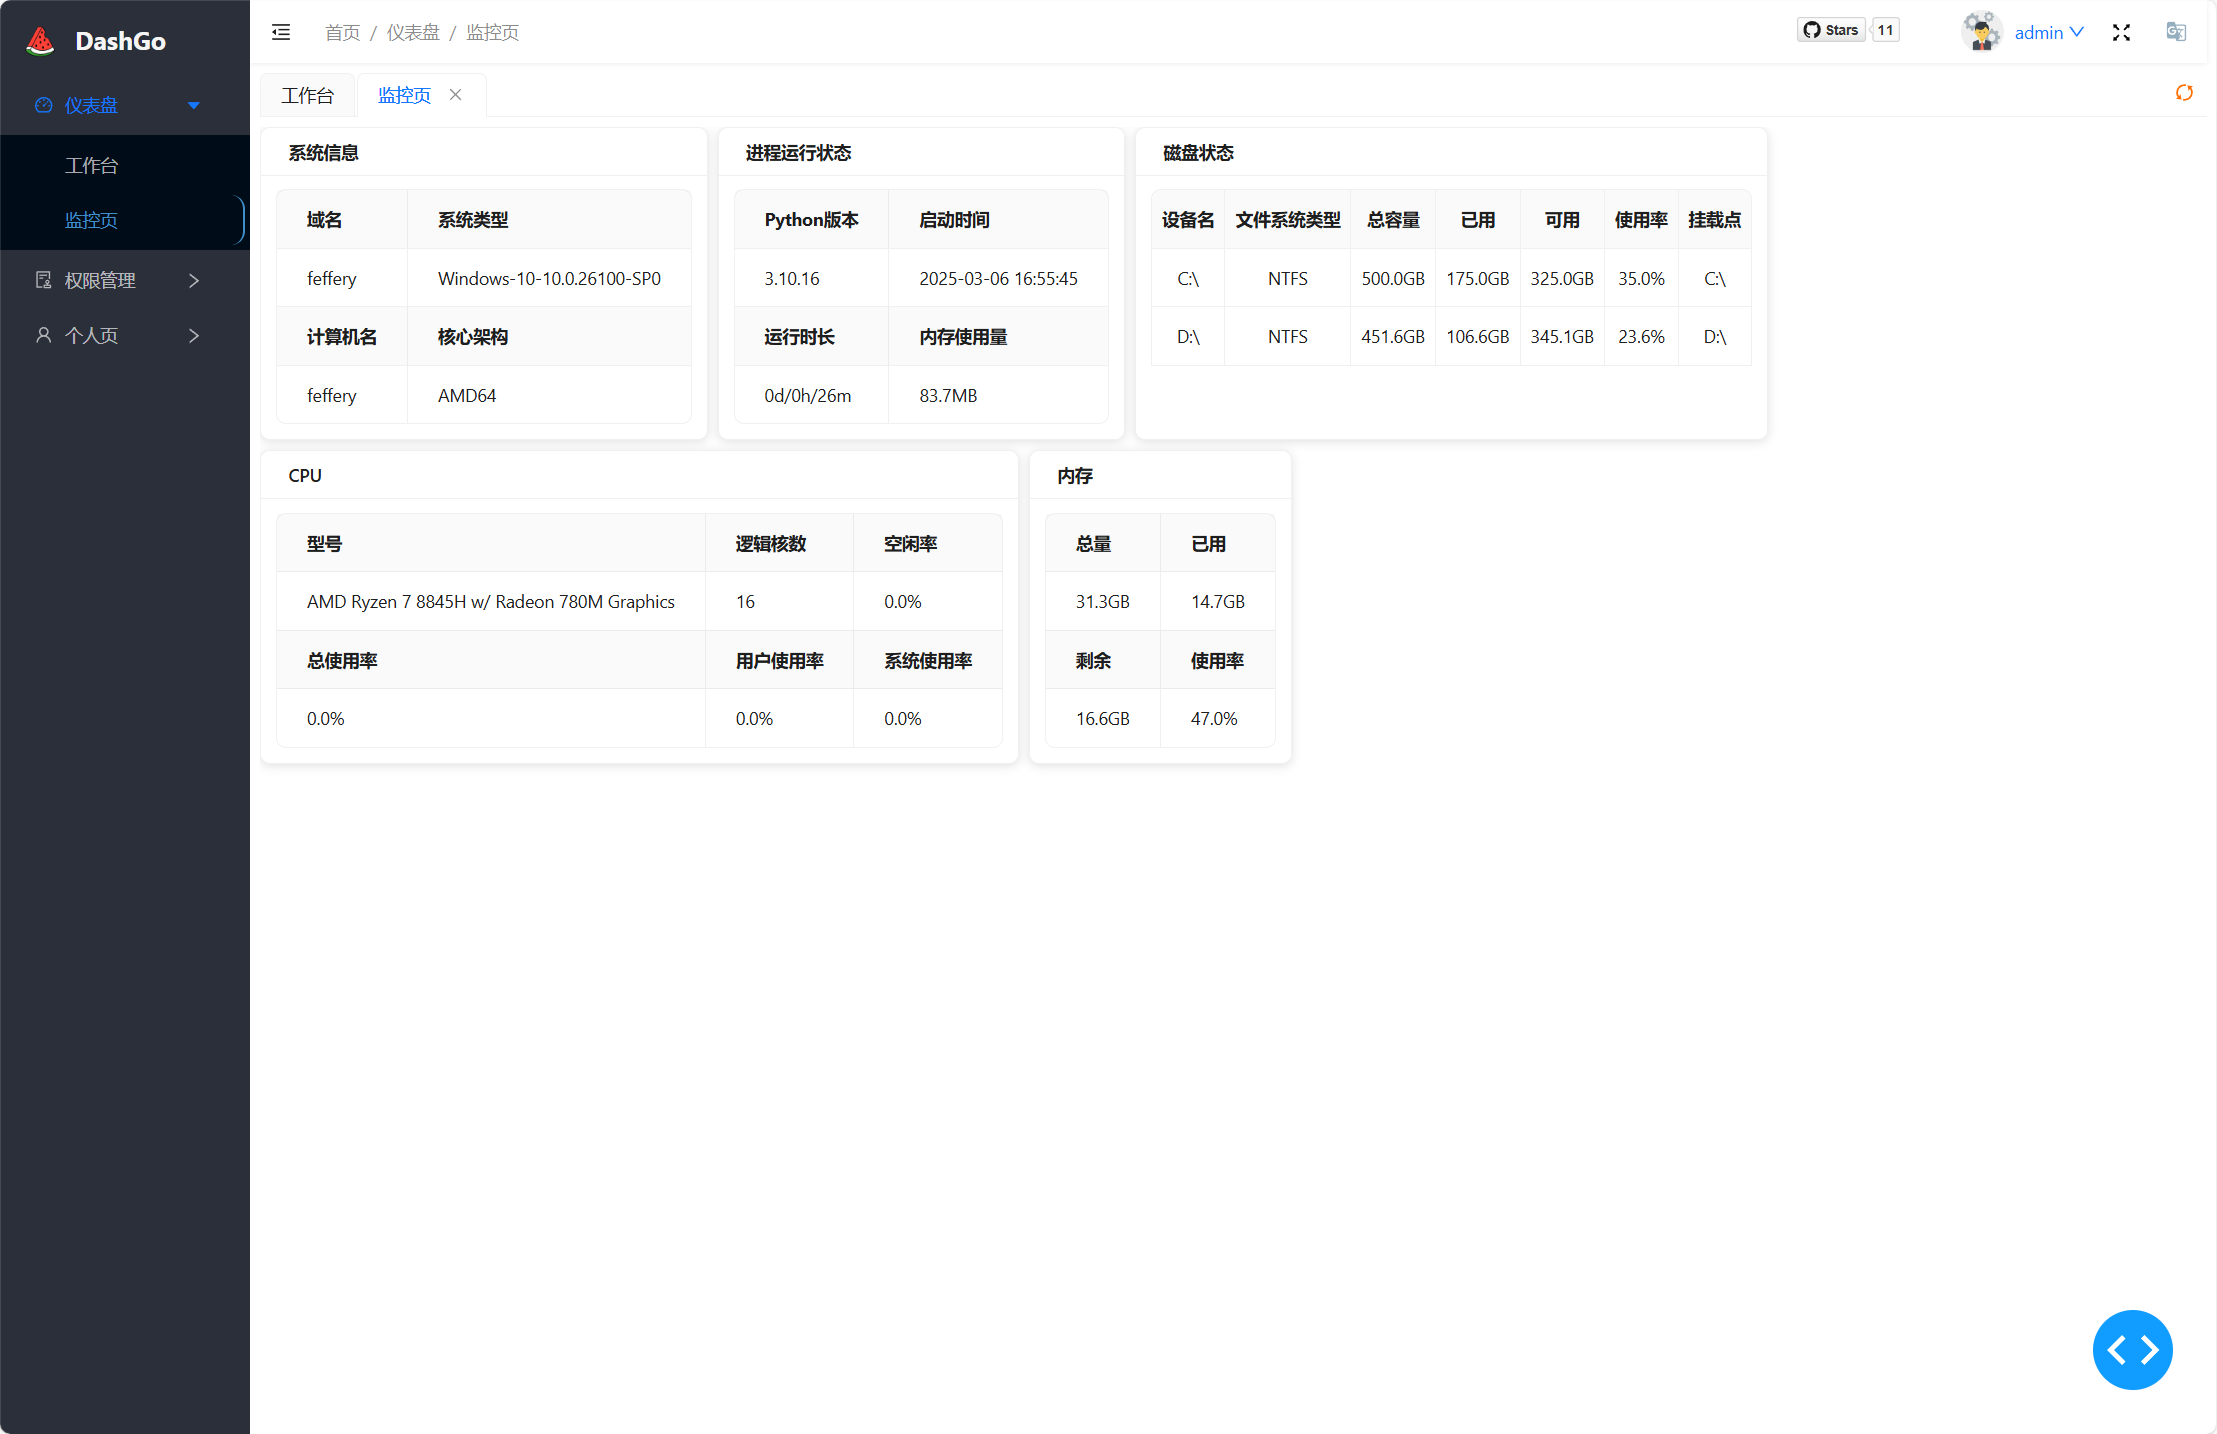Toggle fullscreen mode via the expand arrows icon
The height and width of the screenshot is (1434, 2217).
[2121, 32]
